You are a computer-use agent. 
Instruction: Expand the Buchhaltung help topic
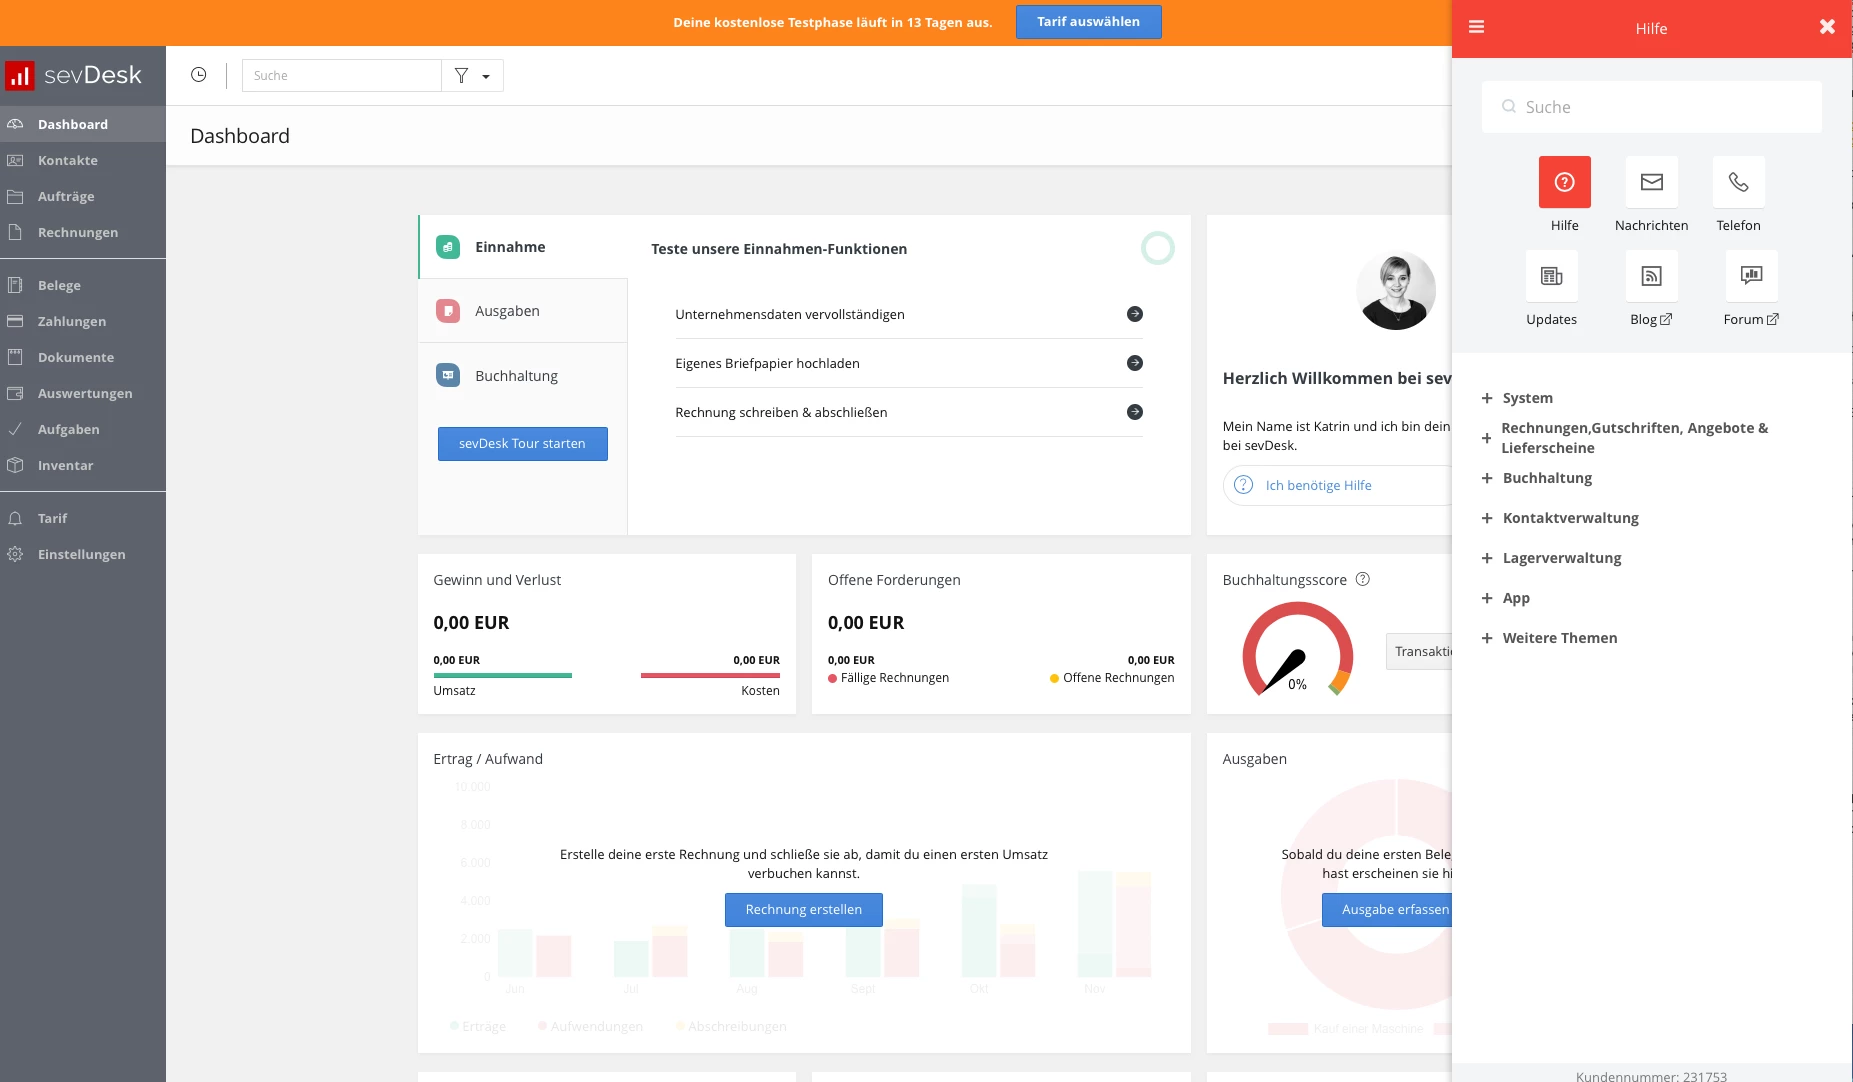click(x=1536, y=478)
